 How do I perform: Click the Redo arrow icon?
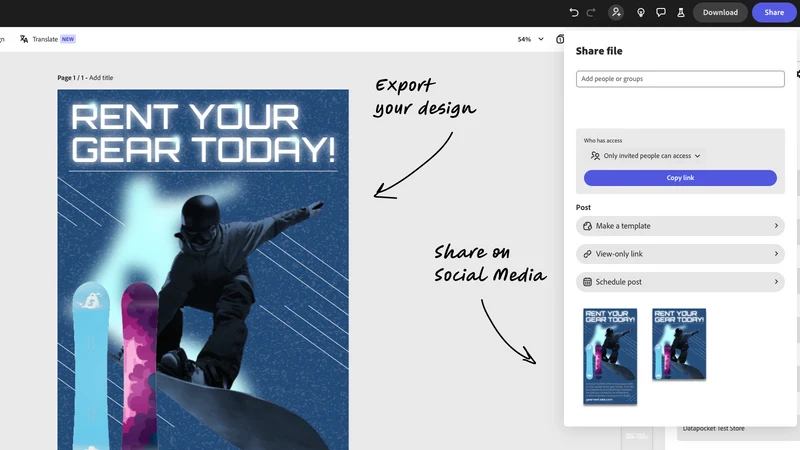pyautogui.click(x=591, y=12)
